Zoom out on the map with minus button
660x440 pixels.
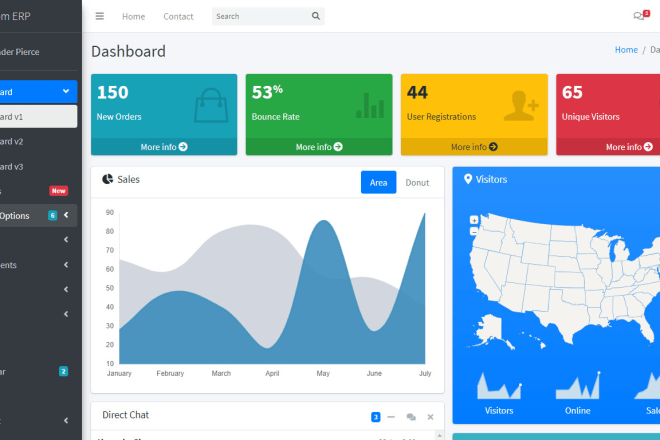[x=474, y=231]
